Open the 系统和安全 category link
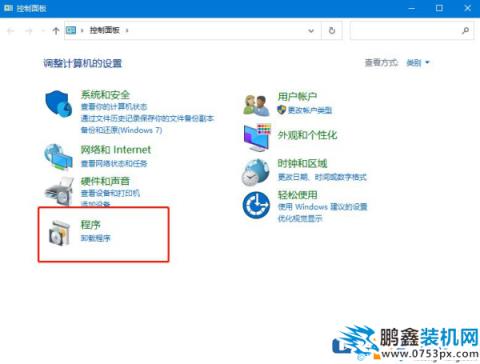The image size is (480, 364). pyautogui.click(x=105, y=95)
